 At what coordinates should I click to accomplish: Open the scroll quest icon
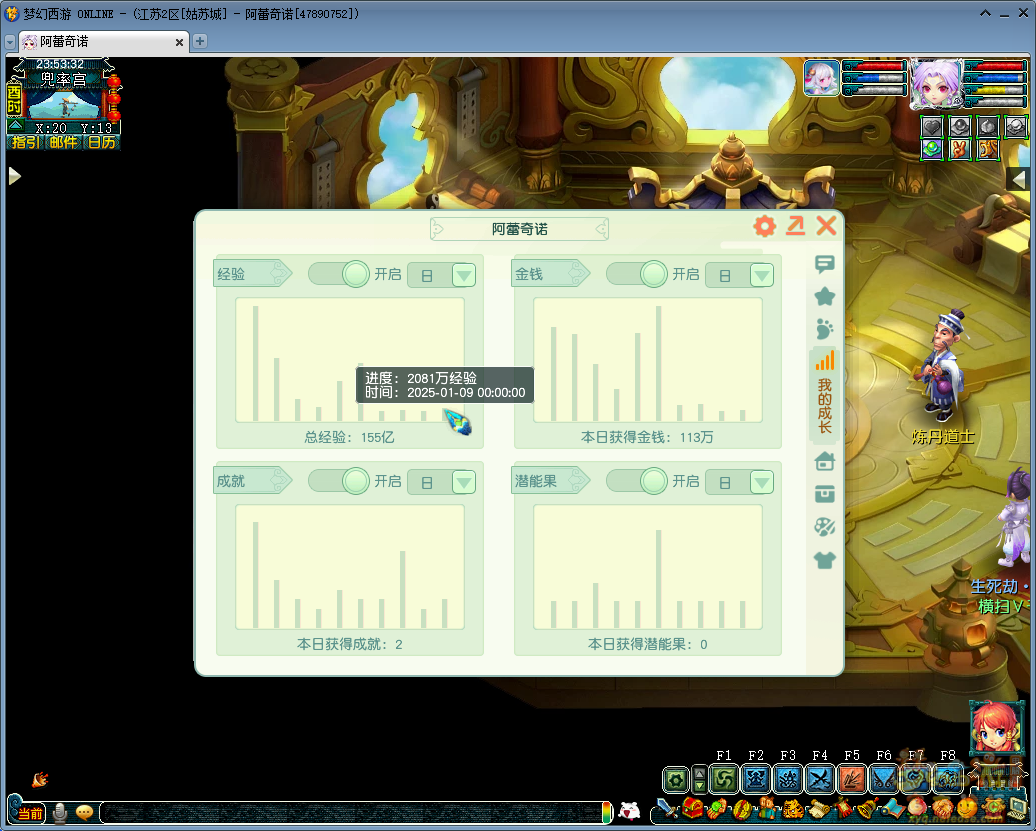(x=819, y=809)
